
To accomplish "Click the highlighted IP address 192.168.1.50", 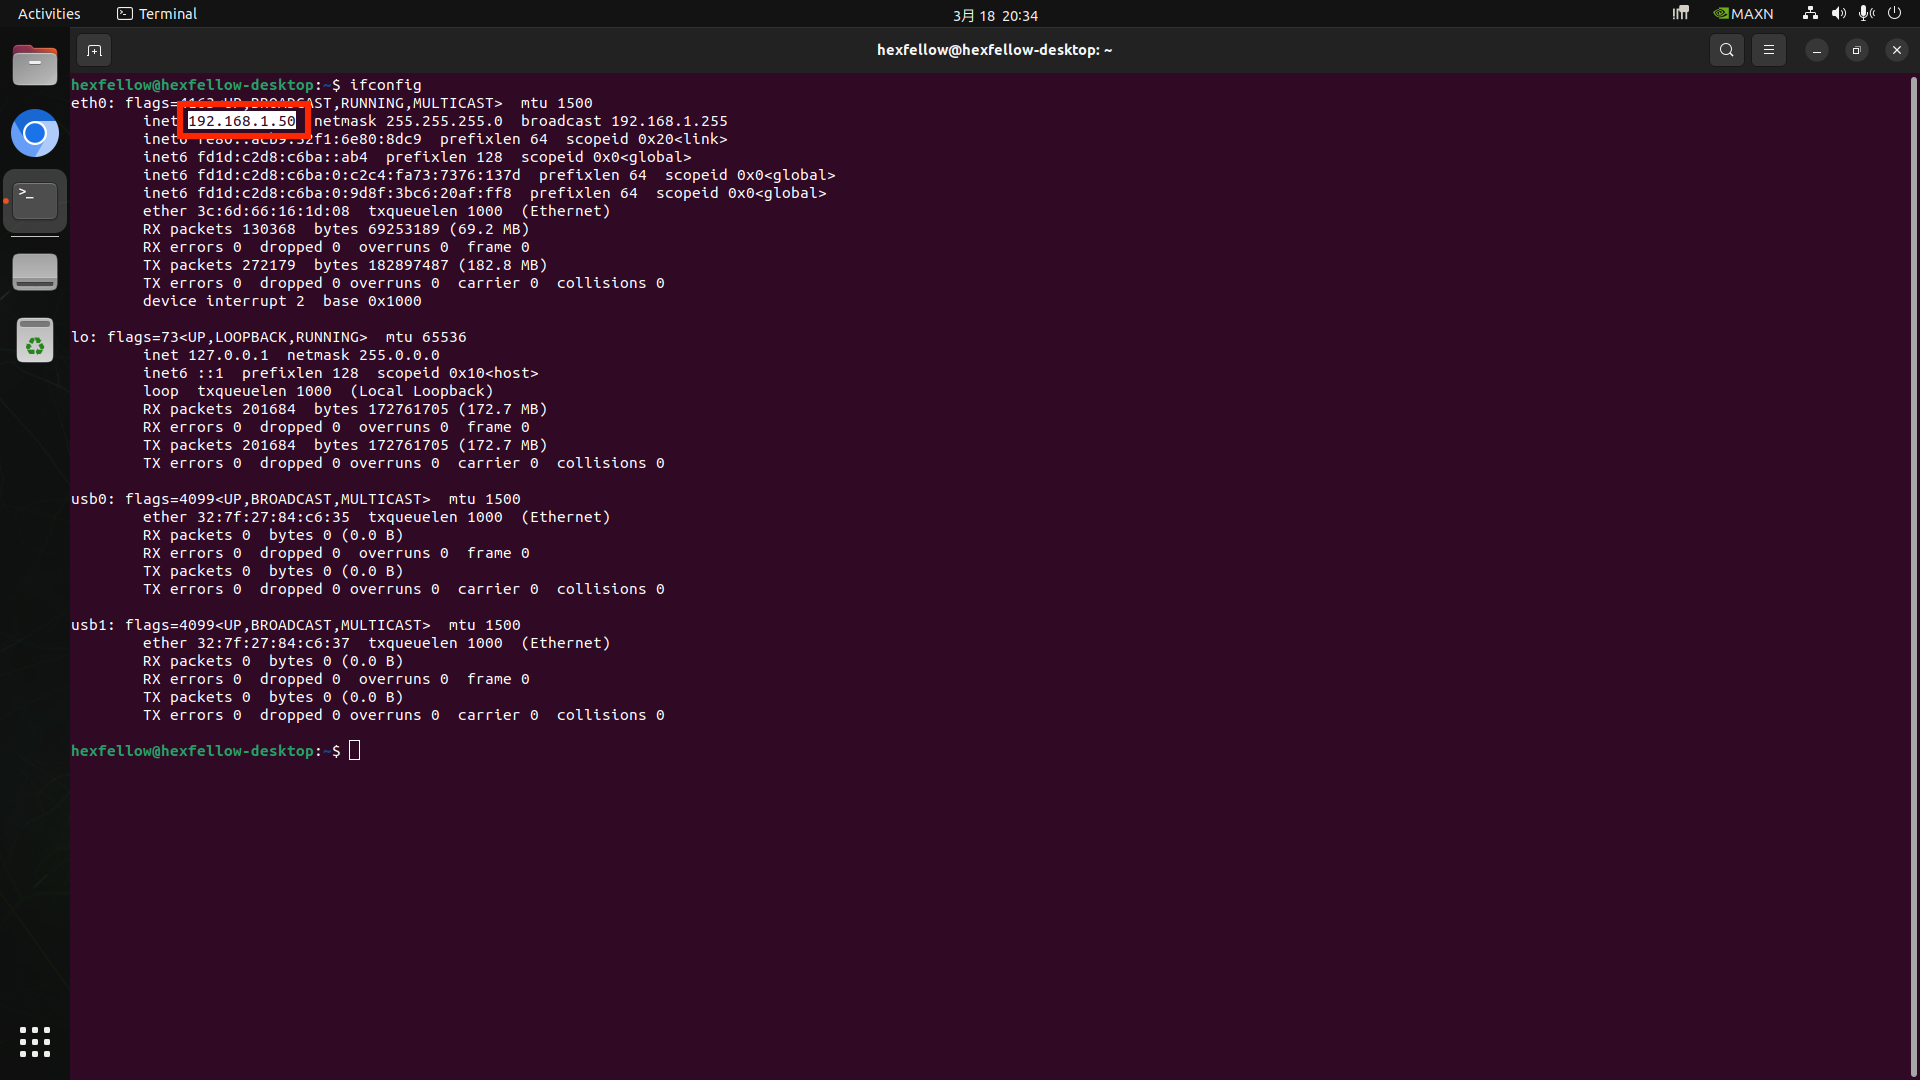I will (242, 121).
